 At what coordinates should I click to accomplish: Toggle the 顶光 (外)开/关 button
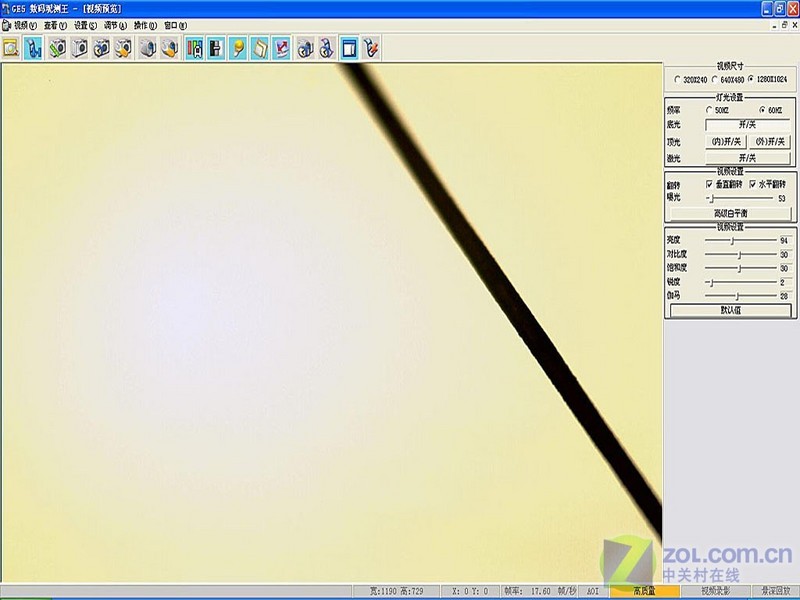770,141
